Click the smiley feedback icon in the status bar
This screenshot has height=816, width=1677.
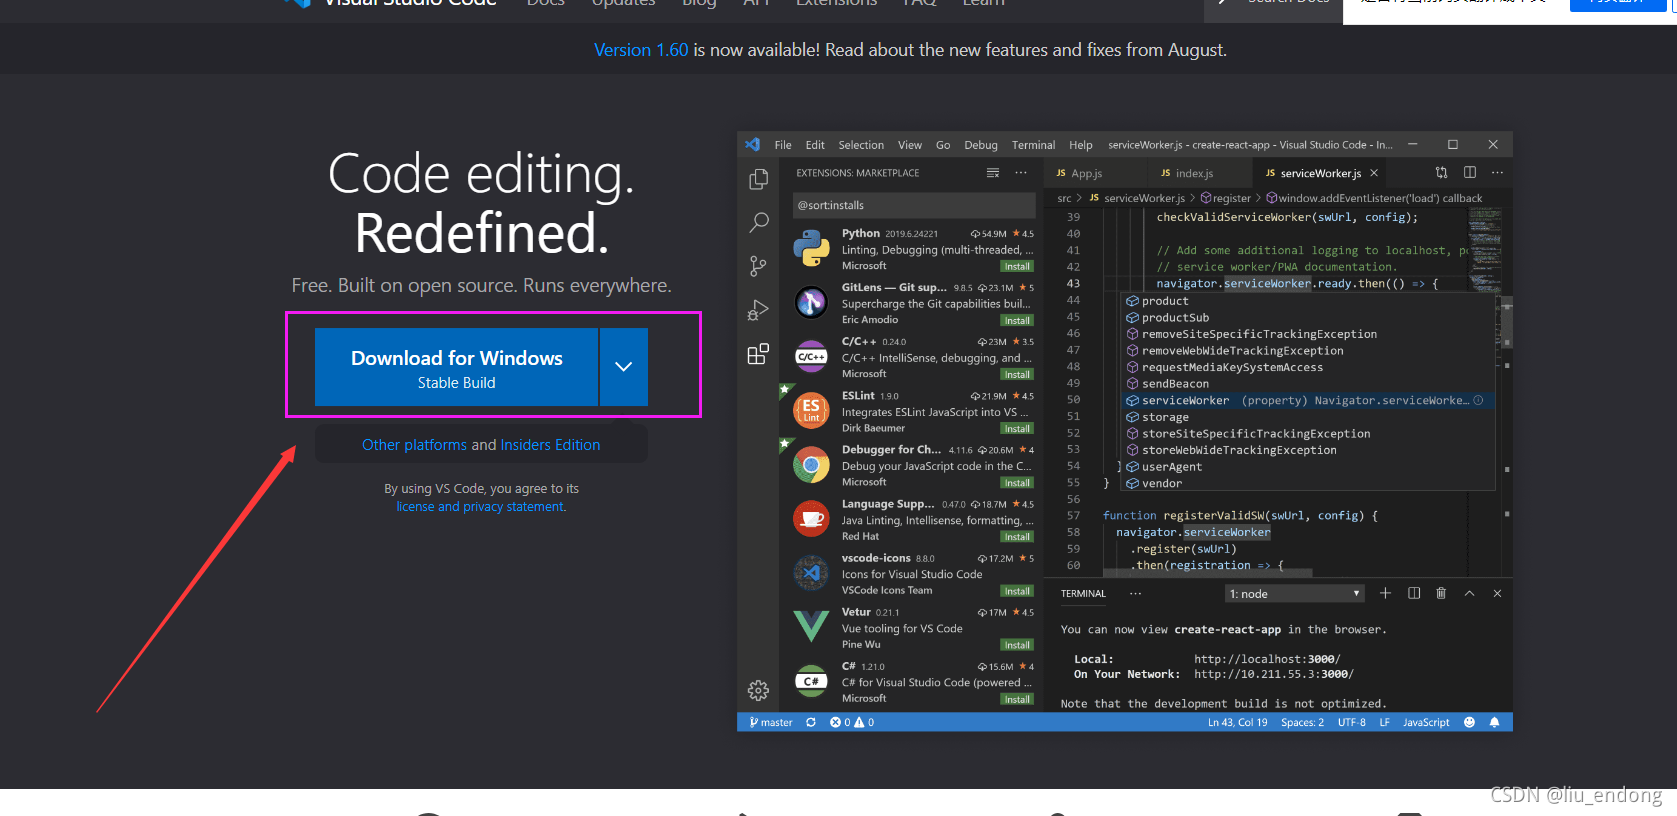point(1469,722)
